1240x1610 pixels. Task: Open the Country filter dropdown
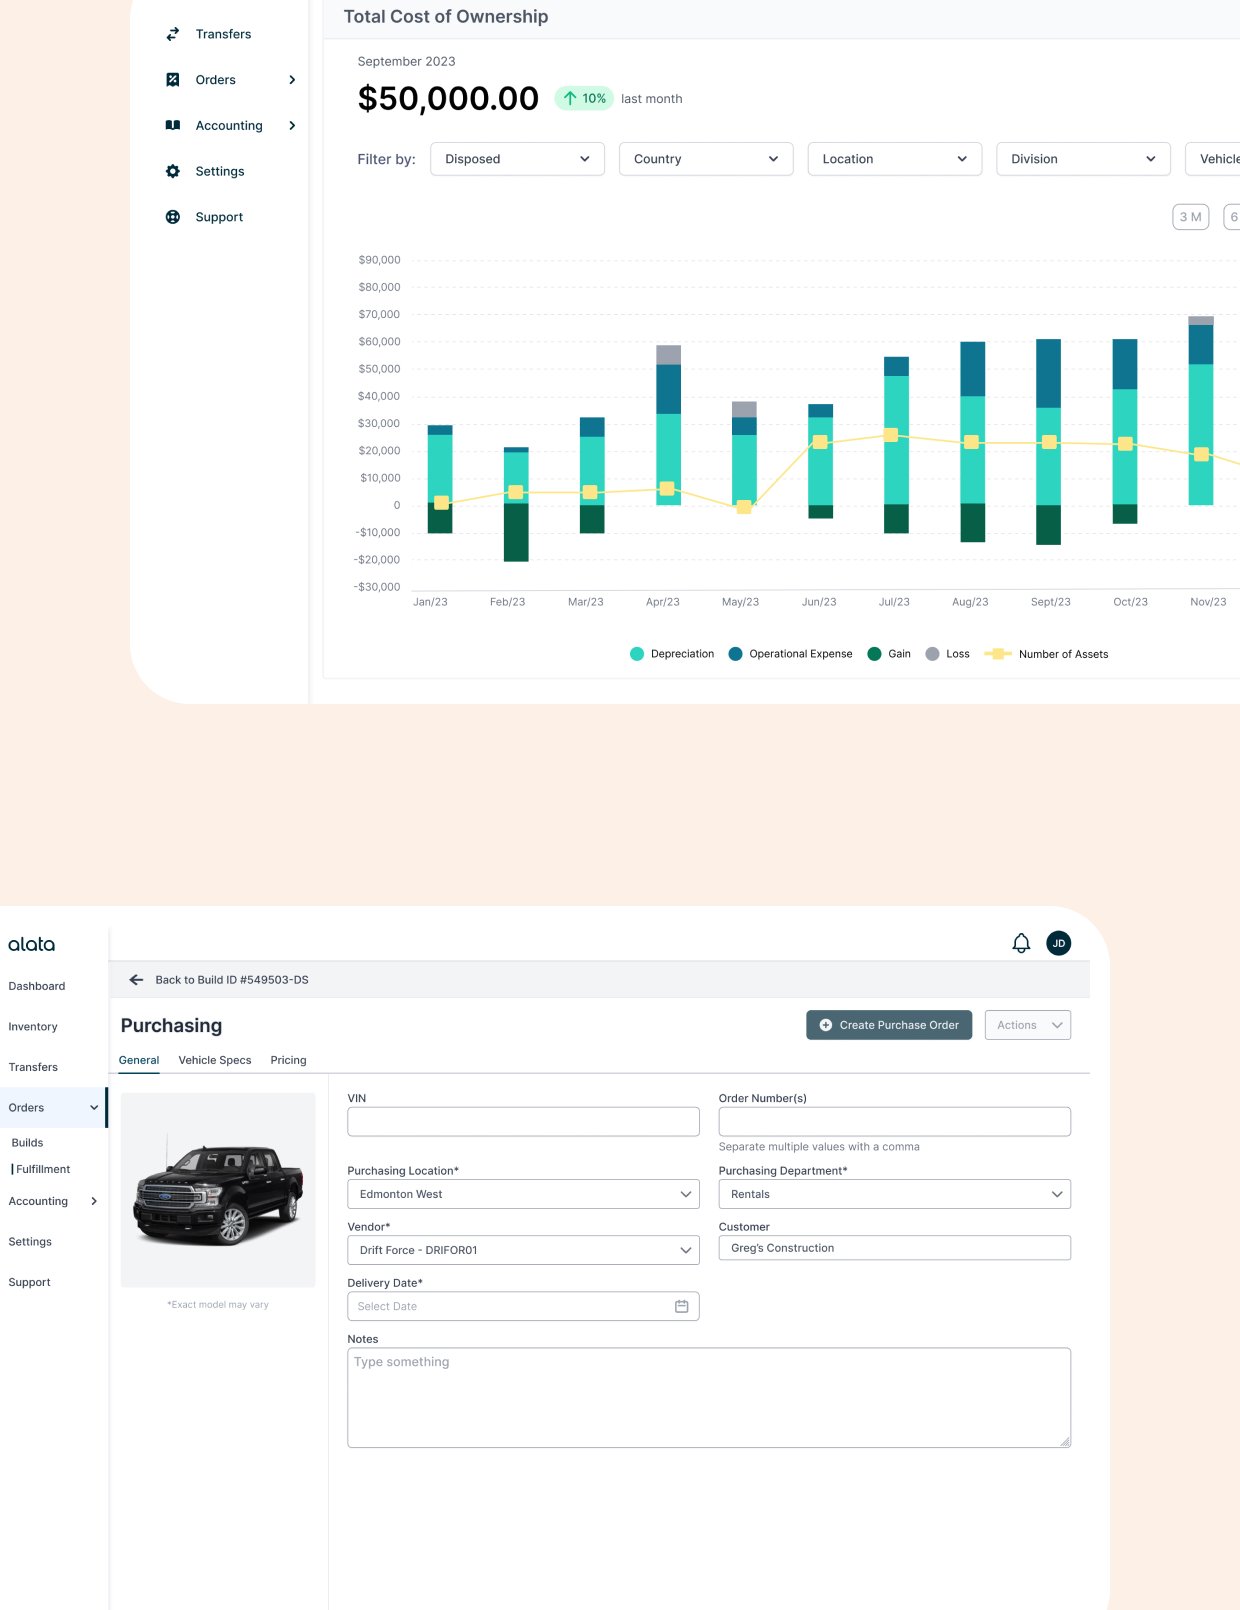tap(706, 159)
